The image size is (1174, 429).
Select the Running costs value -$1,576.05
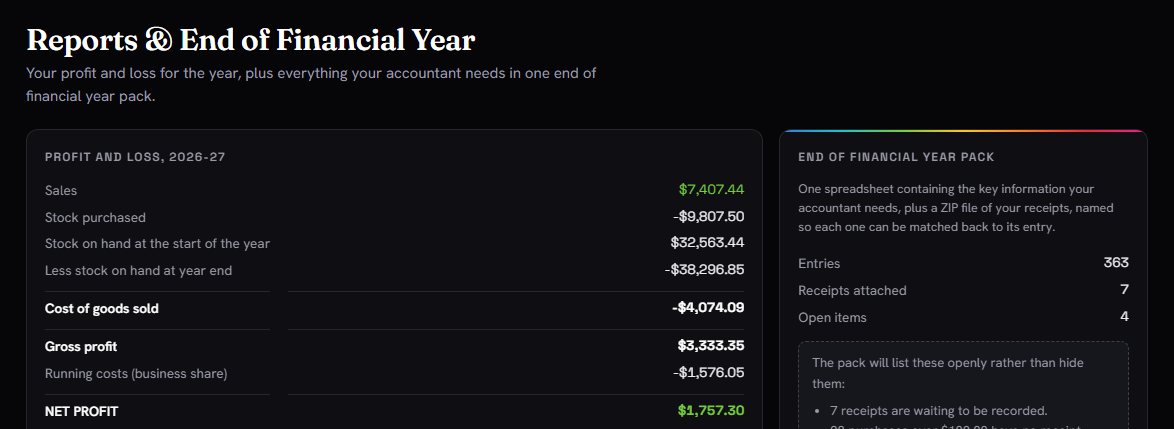(708, 373)
